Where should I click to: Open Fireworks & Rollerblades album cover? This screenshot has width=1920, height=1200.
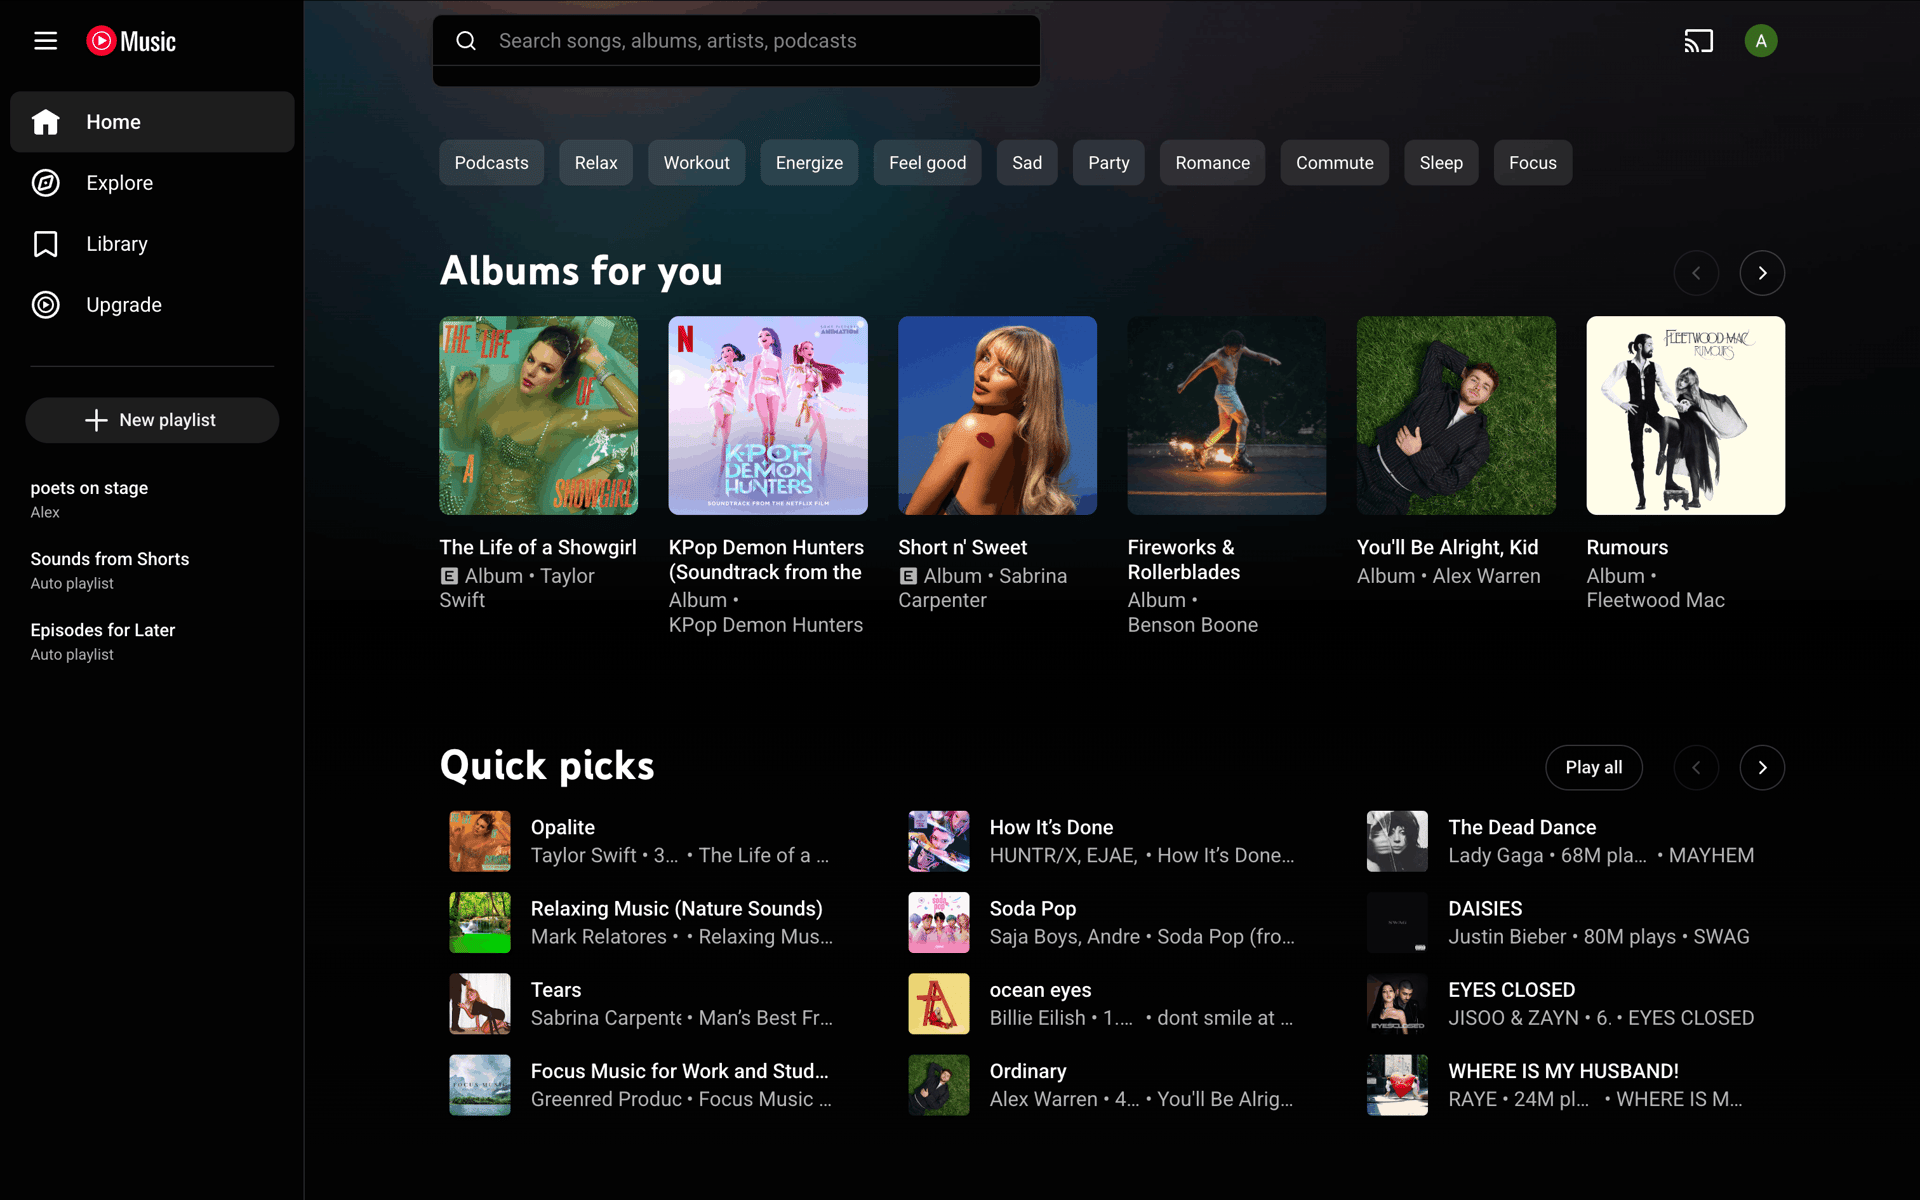[x=1227, y=416]
